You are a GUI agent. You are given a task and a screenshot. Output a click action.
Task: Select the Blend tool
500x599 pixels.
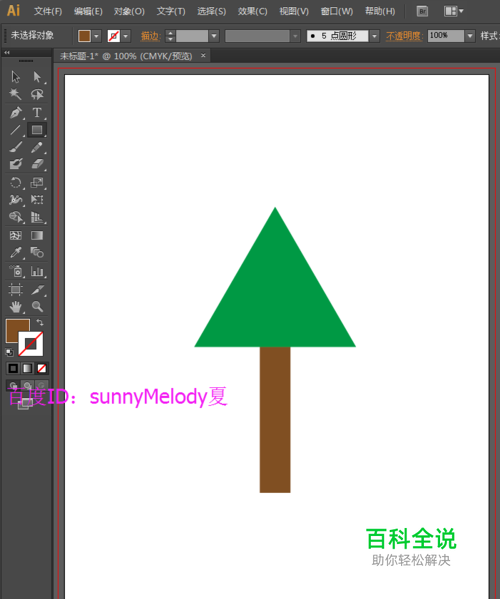pyautogui.click(x=37, y=253)
